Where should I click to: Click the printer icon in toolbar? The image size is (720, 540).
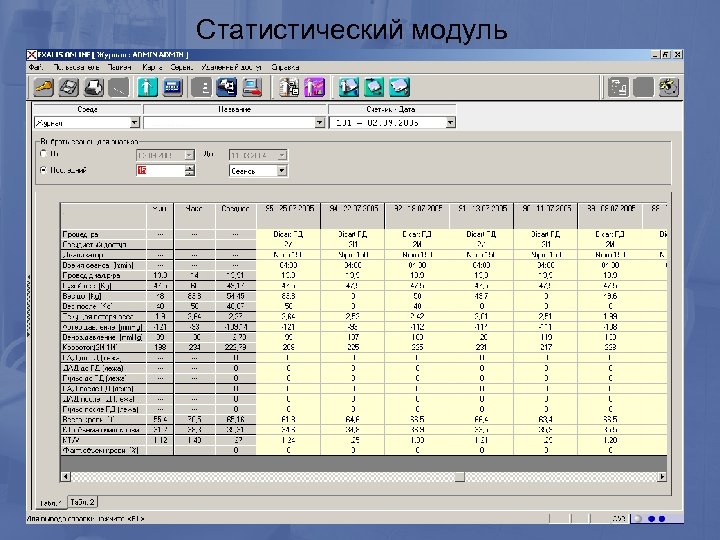[x=93, y=87]
